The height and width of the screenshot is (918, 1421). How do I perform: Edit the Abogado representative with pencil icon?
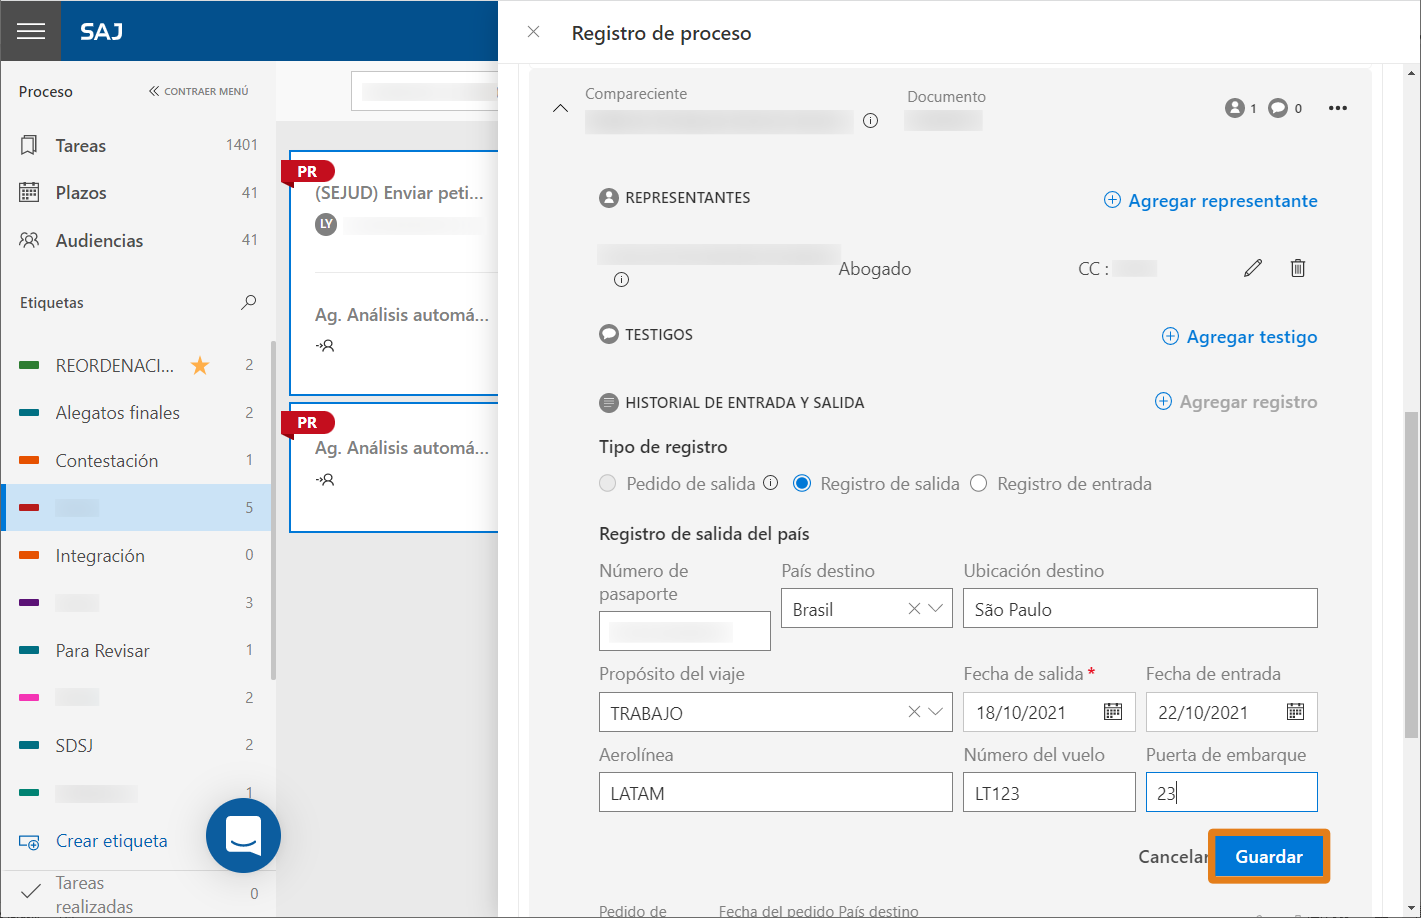coord(1253,268)
